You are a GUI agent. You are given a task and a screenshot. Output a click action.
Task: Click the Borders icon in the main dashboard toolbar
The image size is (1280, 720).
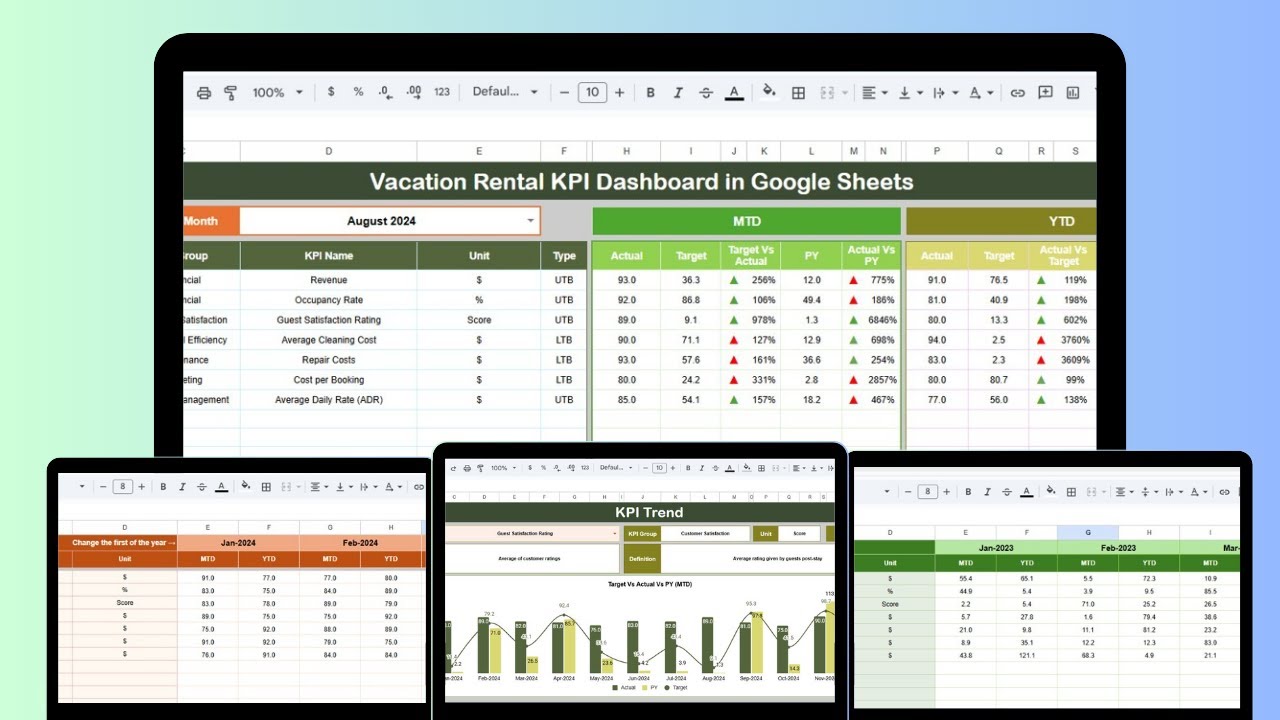798,92
